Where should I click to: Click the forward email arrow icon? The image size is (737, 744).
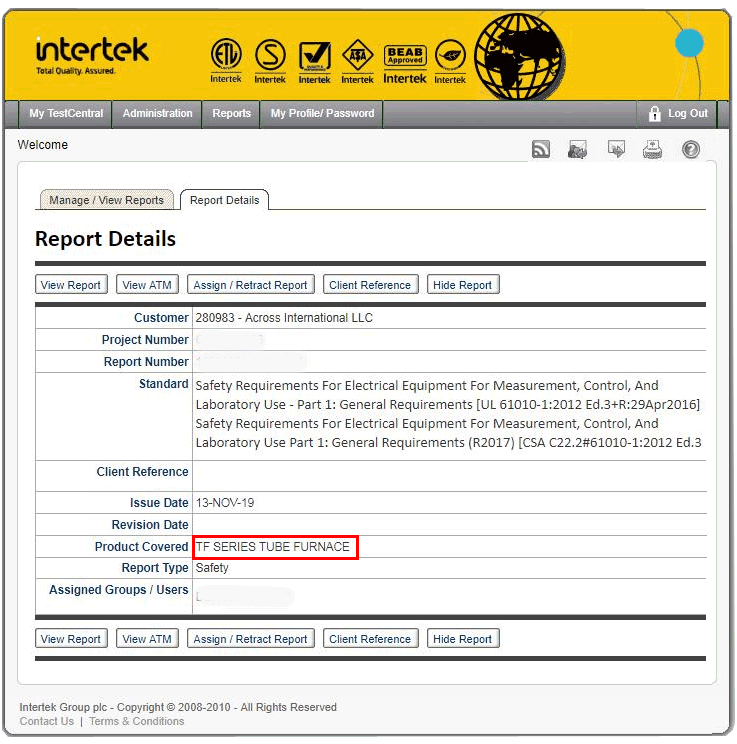pos(617,150)
